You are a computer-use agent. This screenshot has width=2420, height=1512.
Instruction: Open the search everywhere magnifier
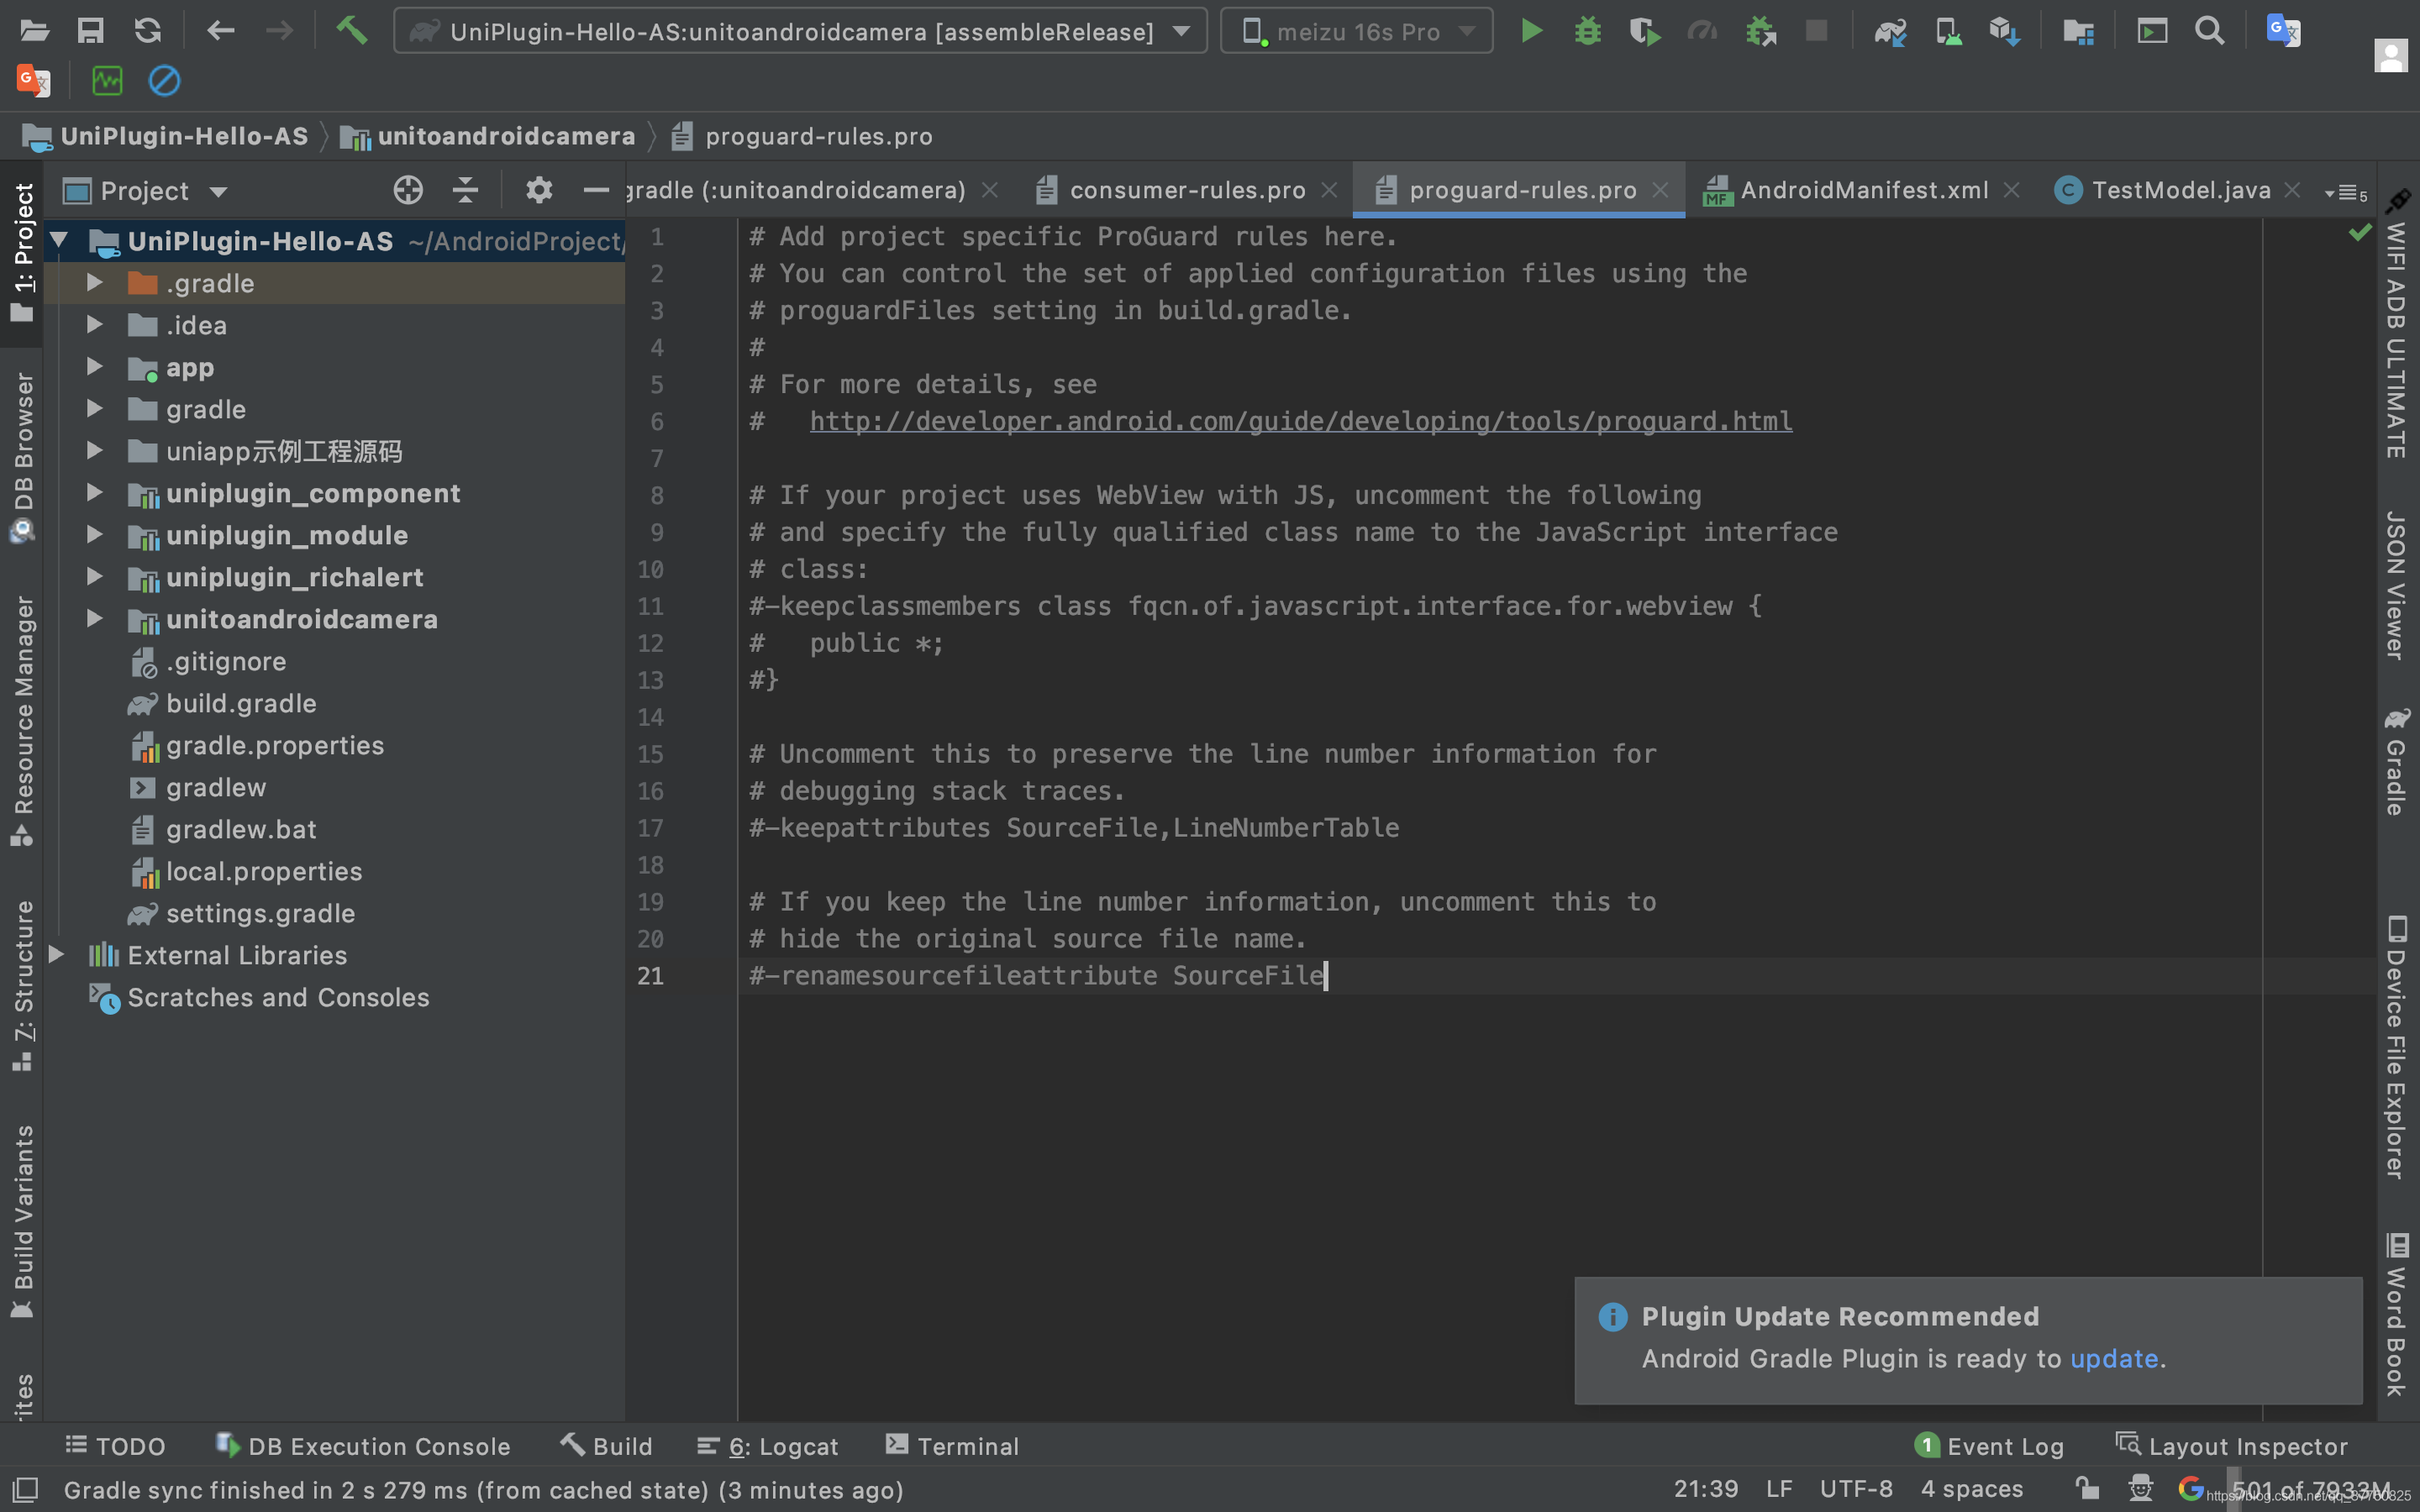click(x=2209, y=31)
